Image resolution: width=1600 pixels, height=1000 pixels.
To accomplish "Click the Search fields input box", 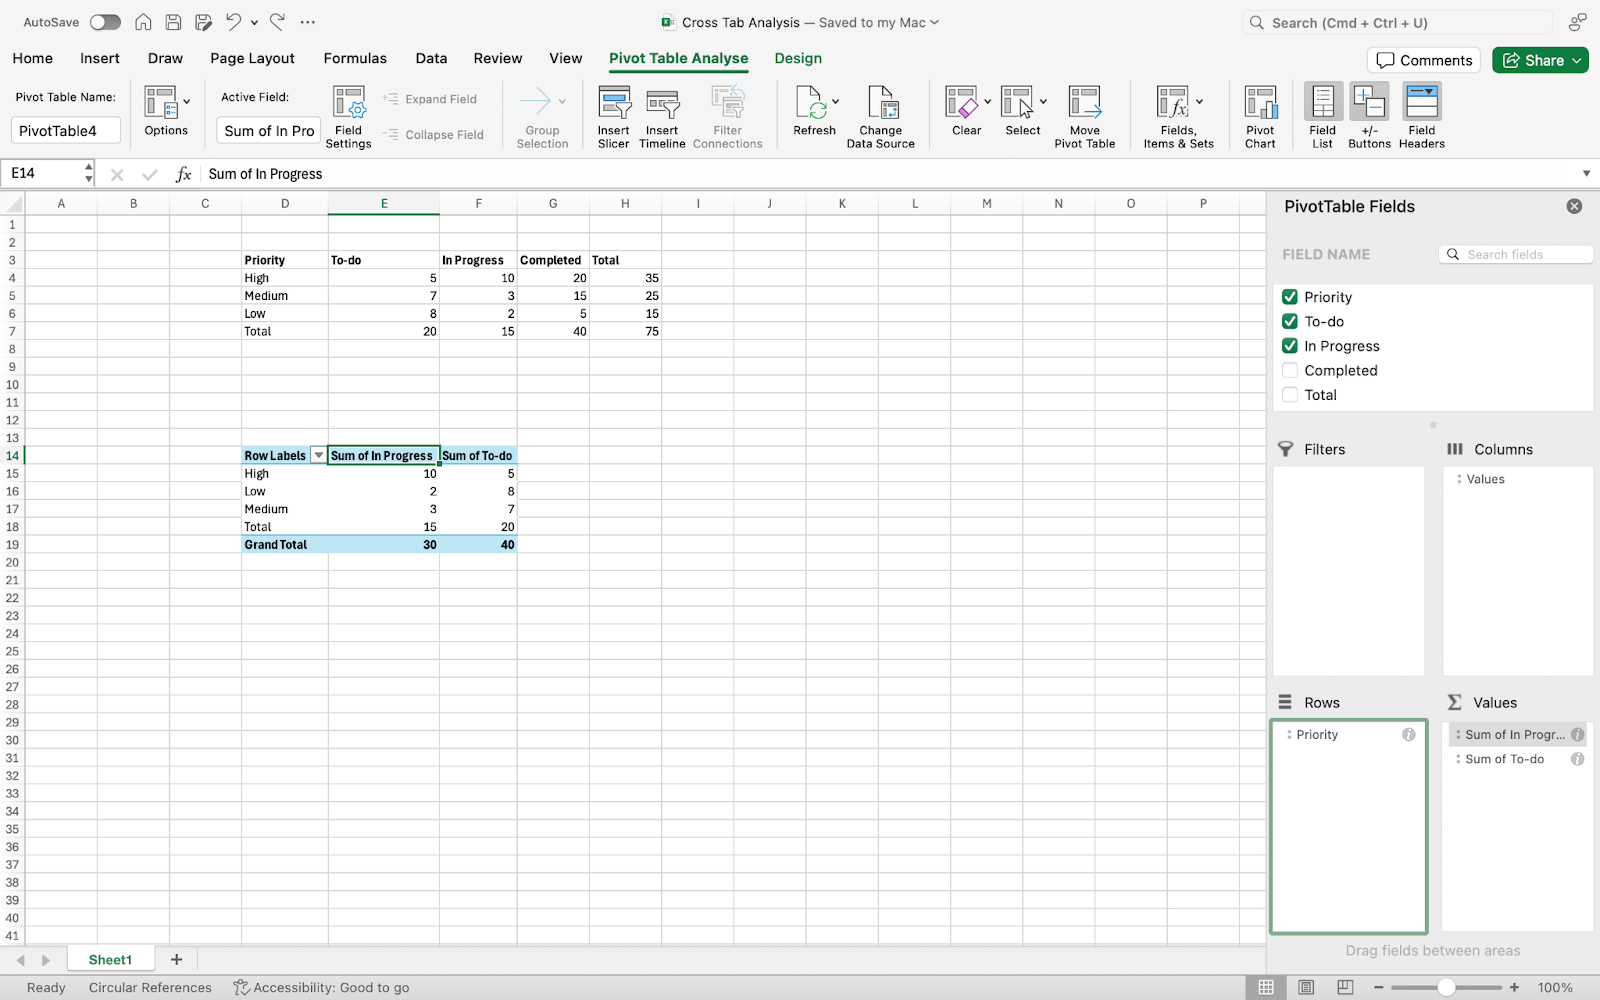I will click(x=1515, y=253).
